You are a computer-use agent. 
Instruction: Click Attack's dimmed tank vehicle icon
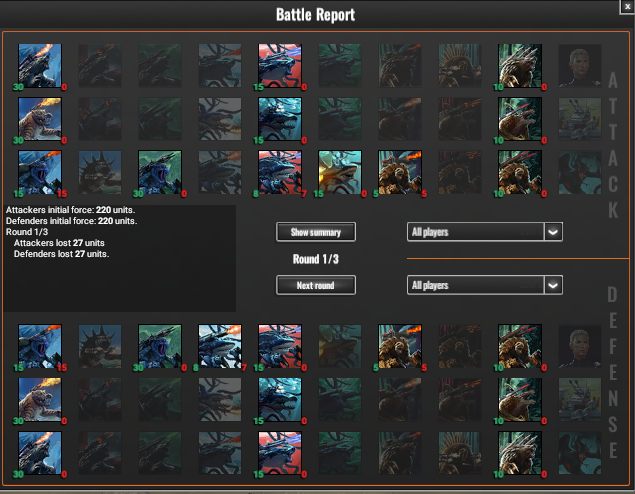pos(580,119)
